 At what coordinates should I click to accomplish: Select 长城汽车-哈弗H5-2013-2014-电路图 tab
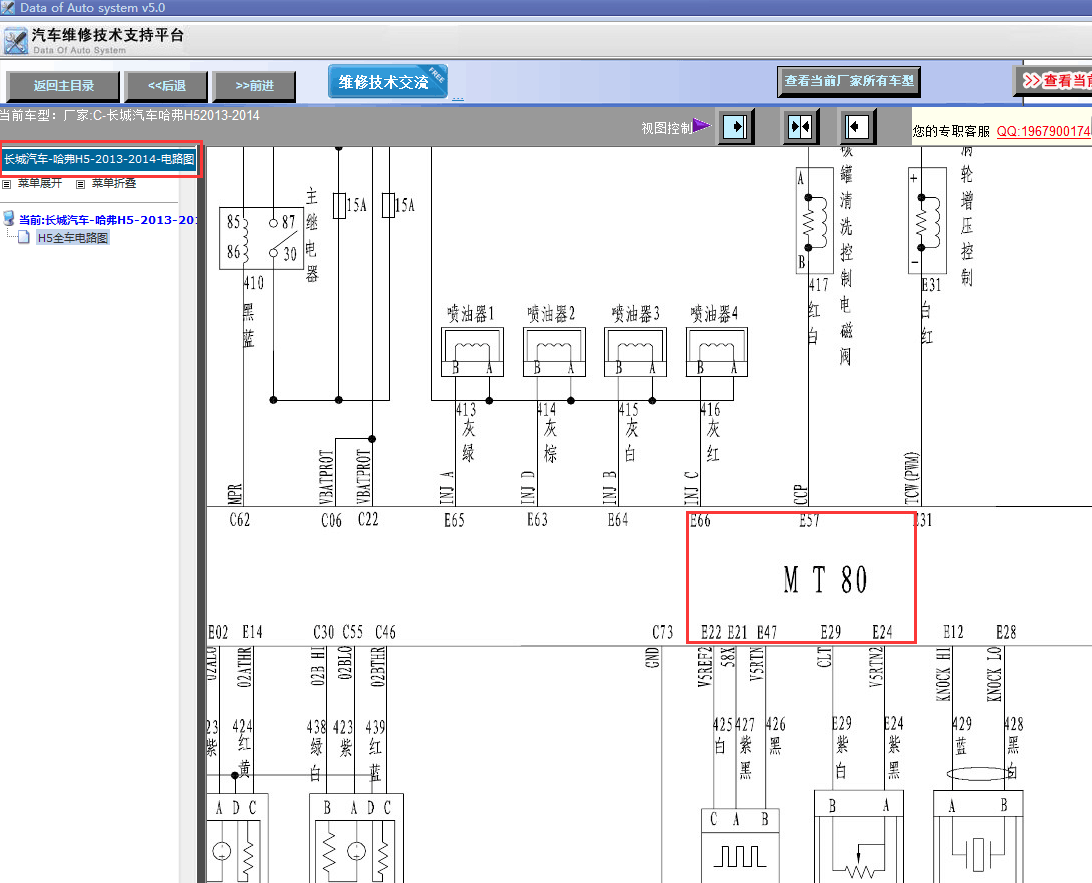click(99, 159)
